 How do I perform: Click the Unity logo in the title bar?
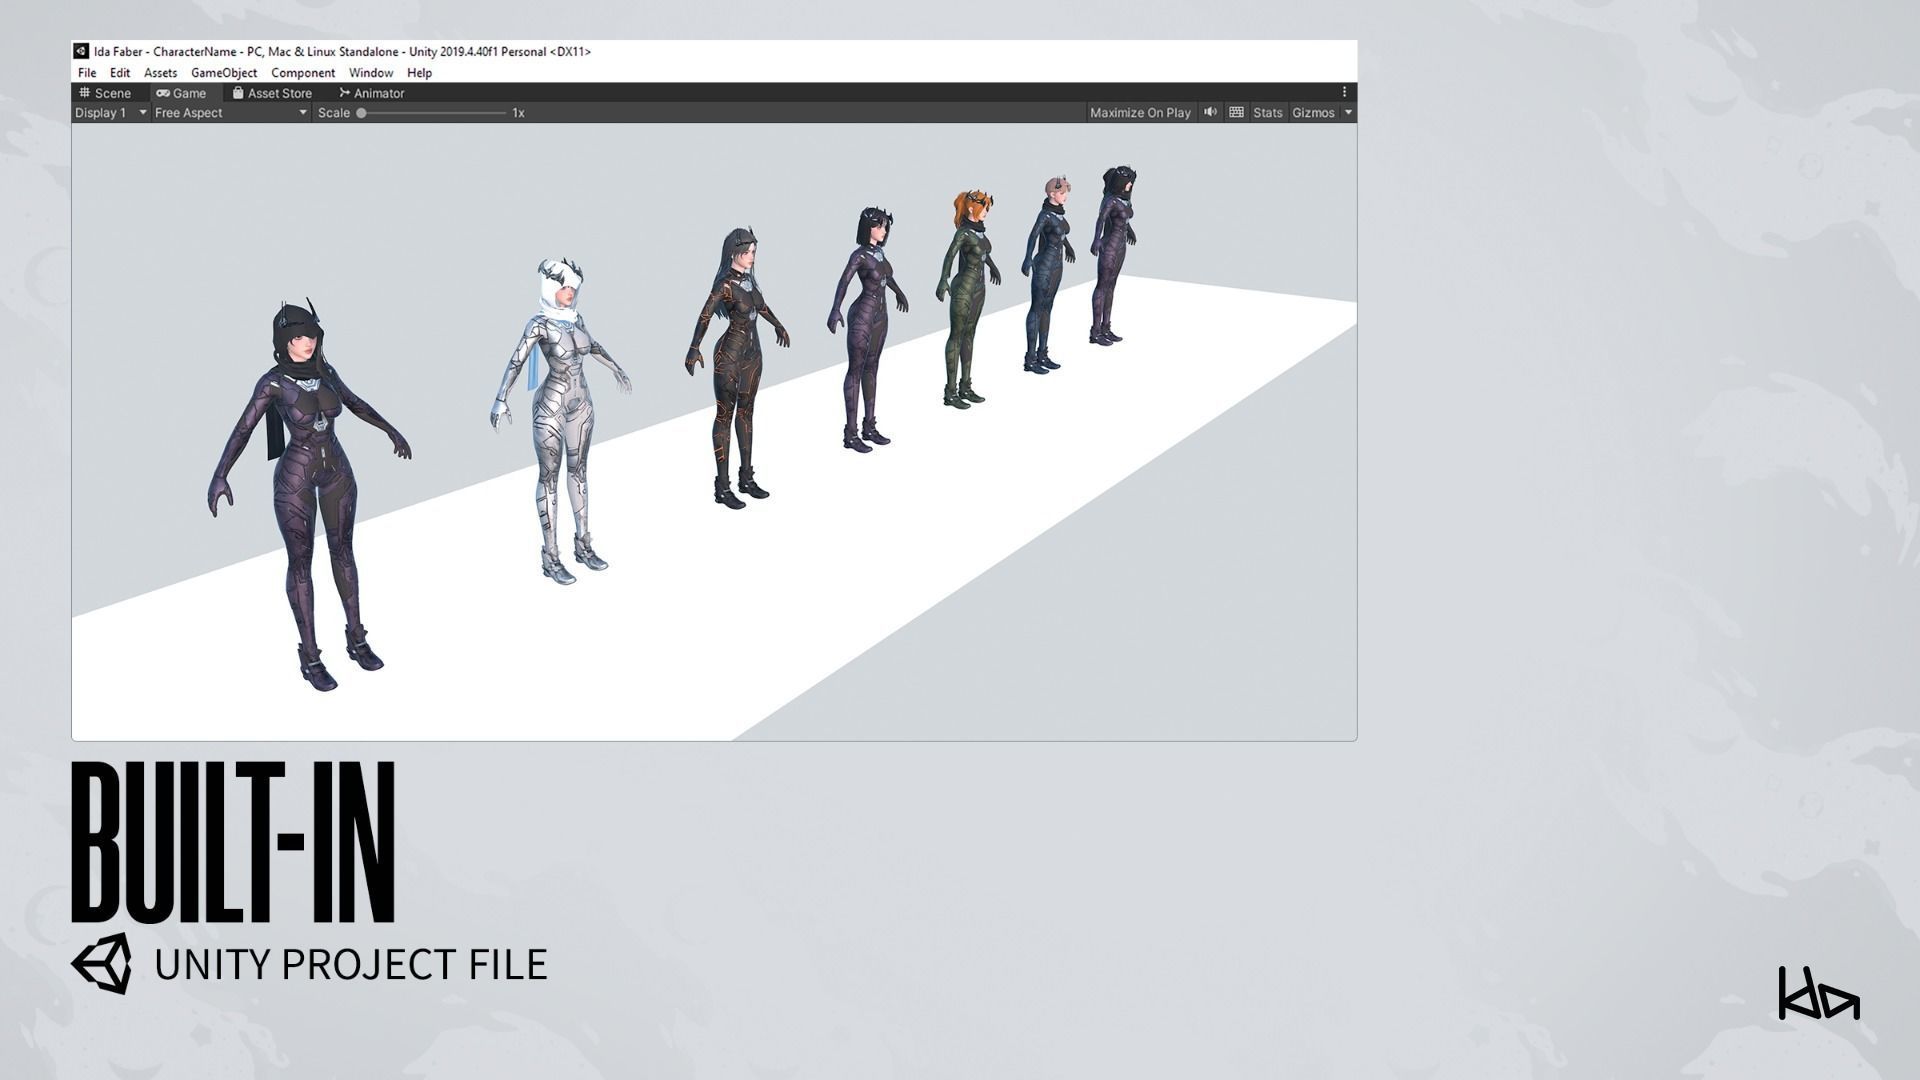point(81,51)
